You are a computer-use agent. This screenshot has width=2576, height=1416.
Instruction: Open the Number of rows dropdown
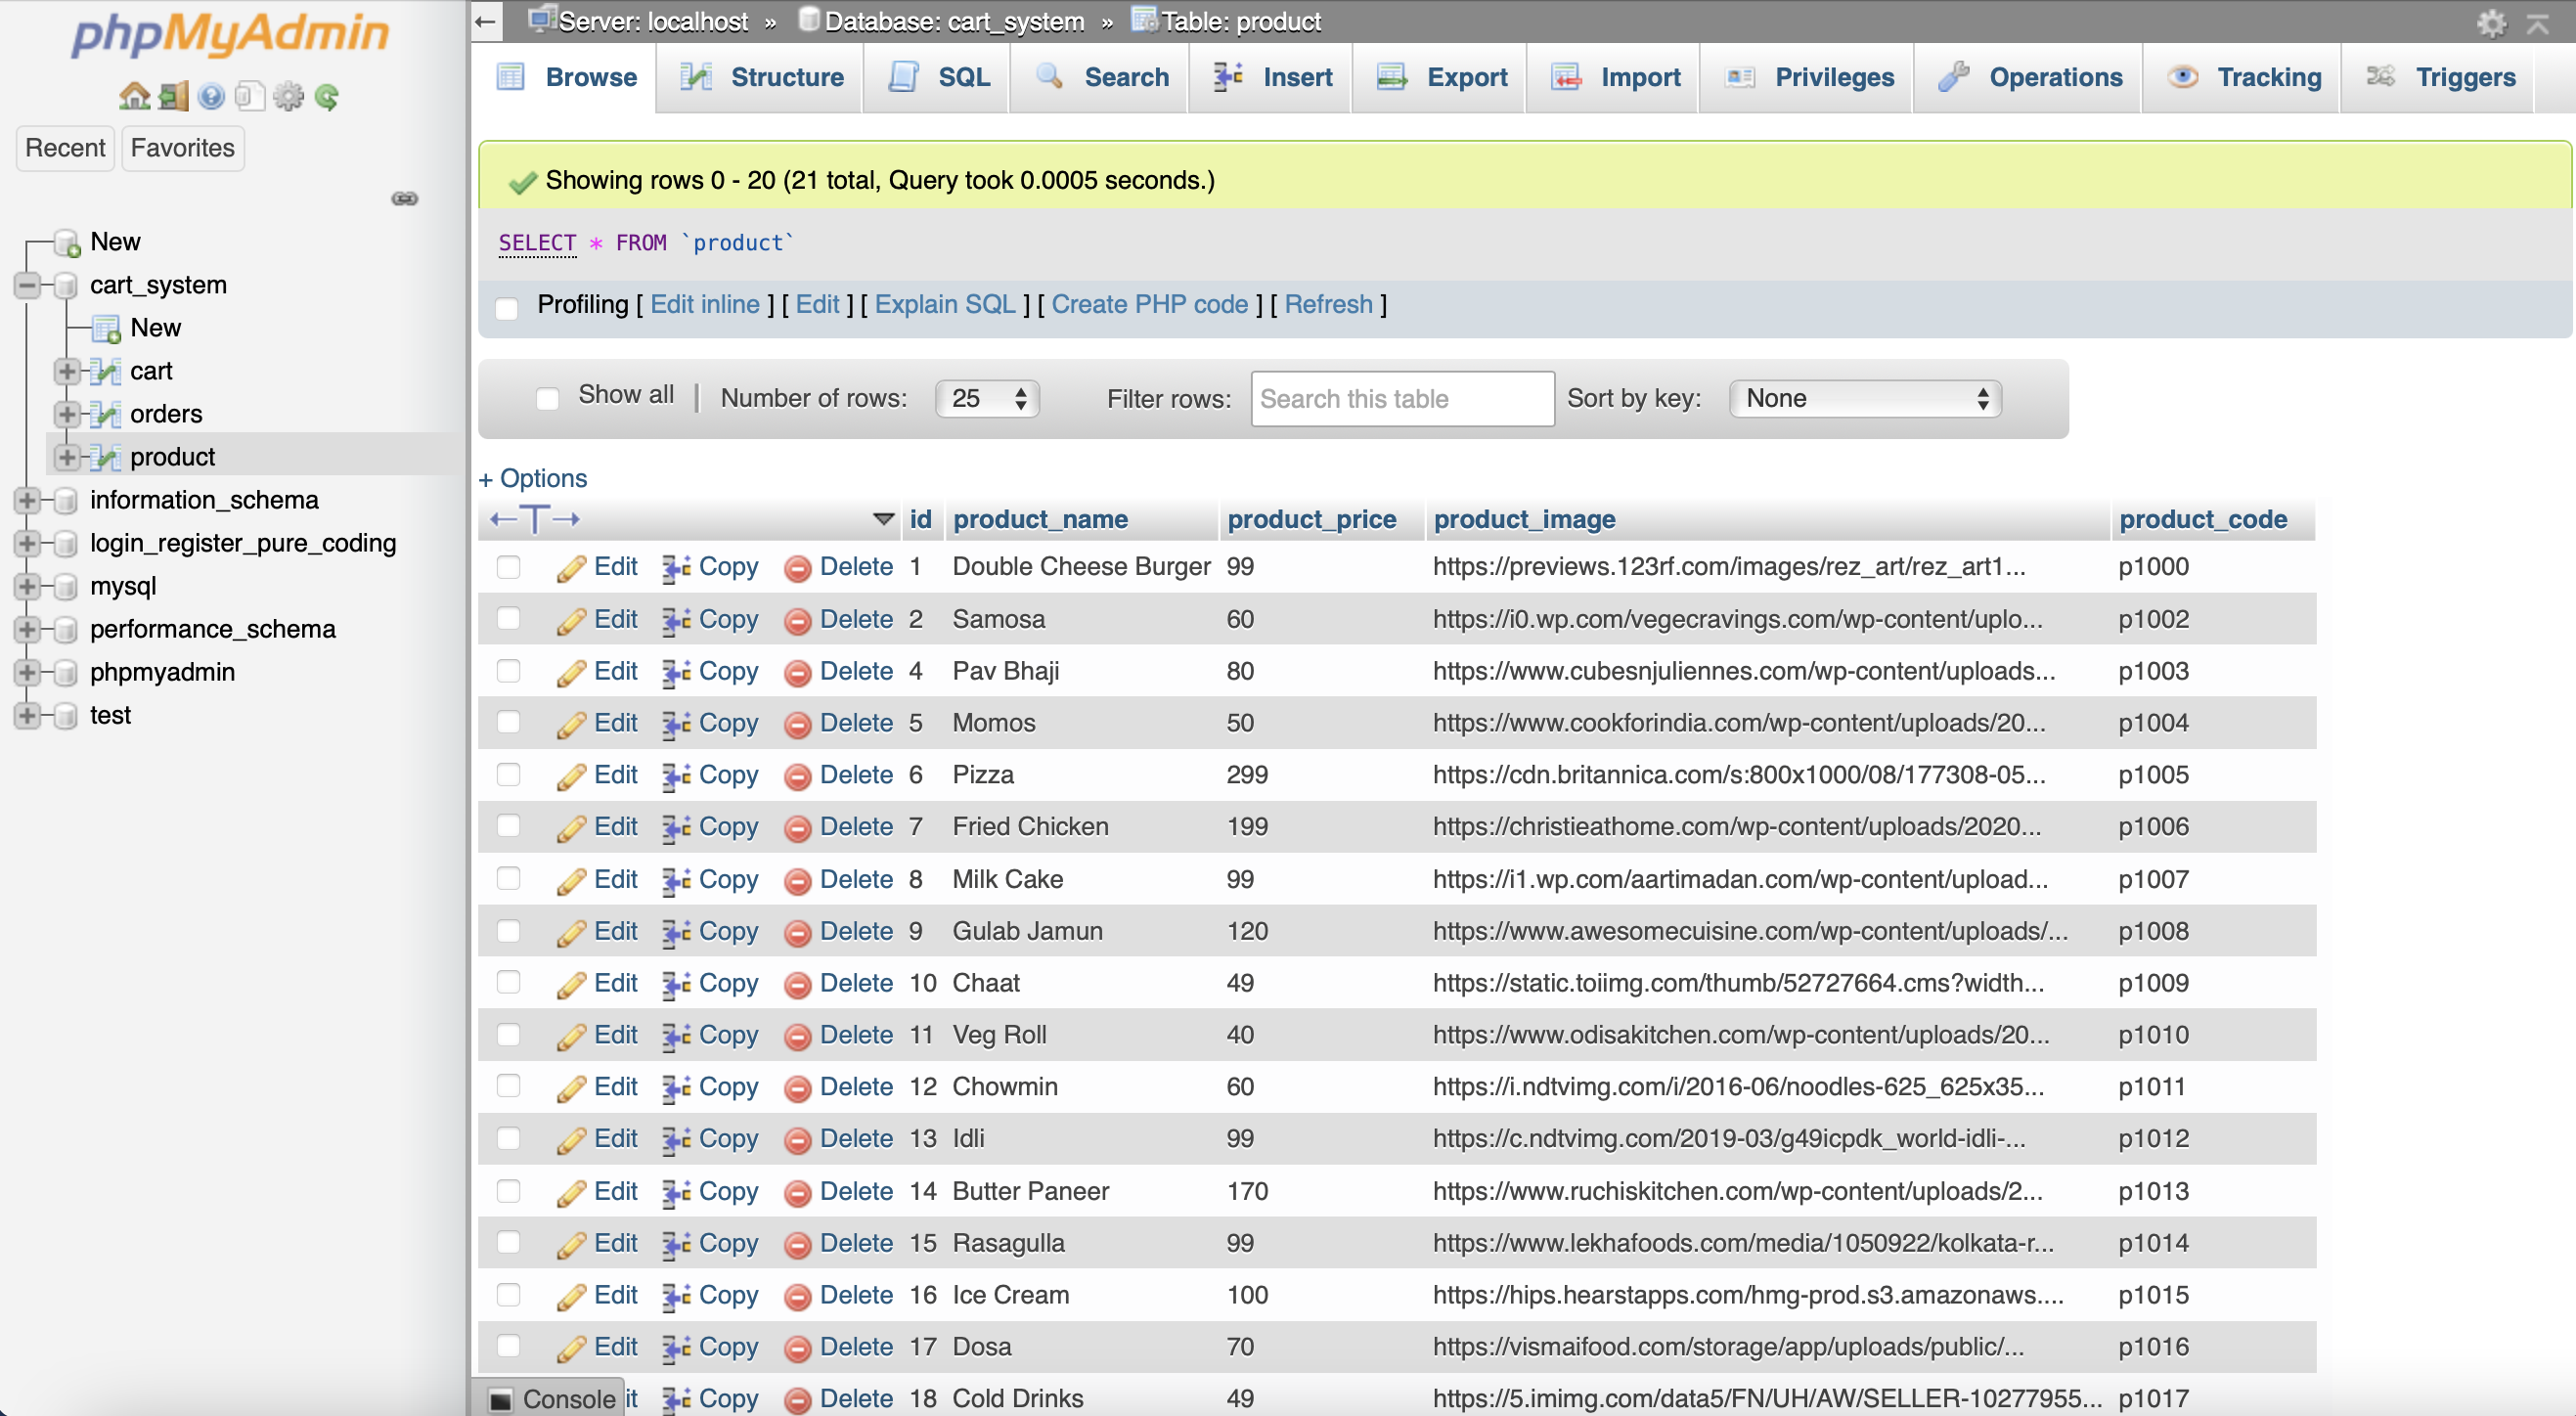pyautogui.click(x=987, y=398)
